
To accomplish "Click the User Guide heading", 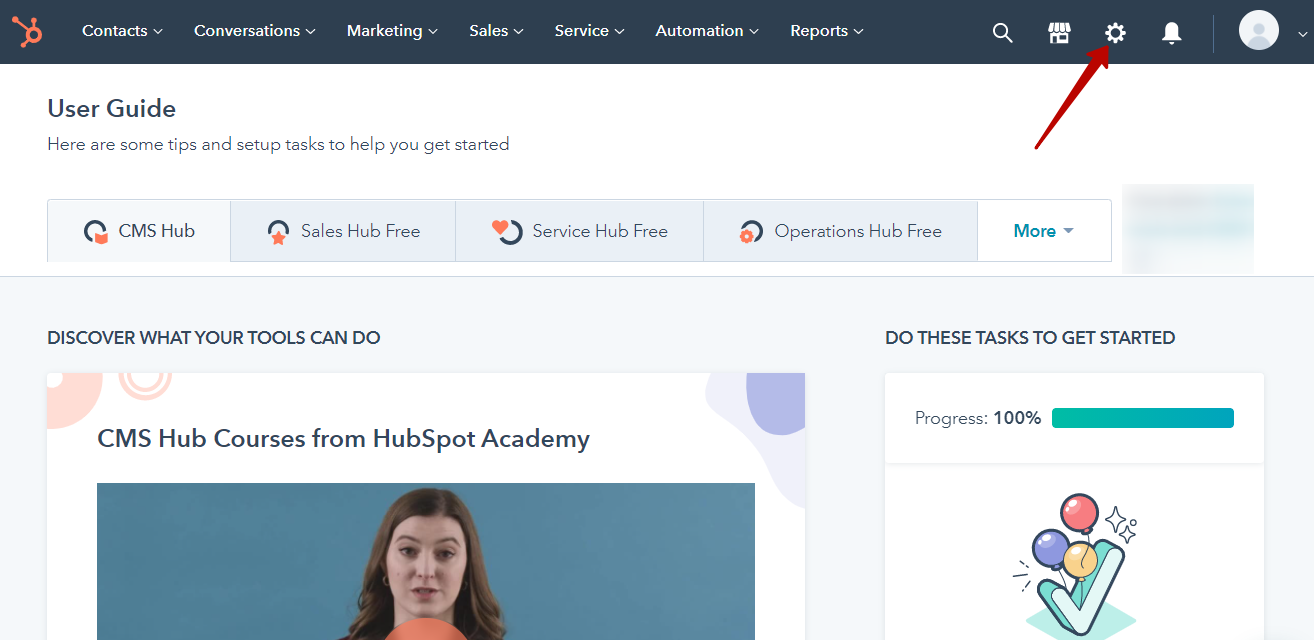I will click(x=112, y=109).
